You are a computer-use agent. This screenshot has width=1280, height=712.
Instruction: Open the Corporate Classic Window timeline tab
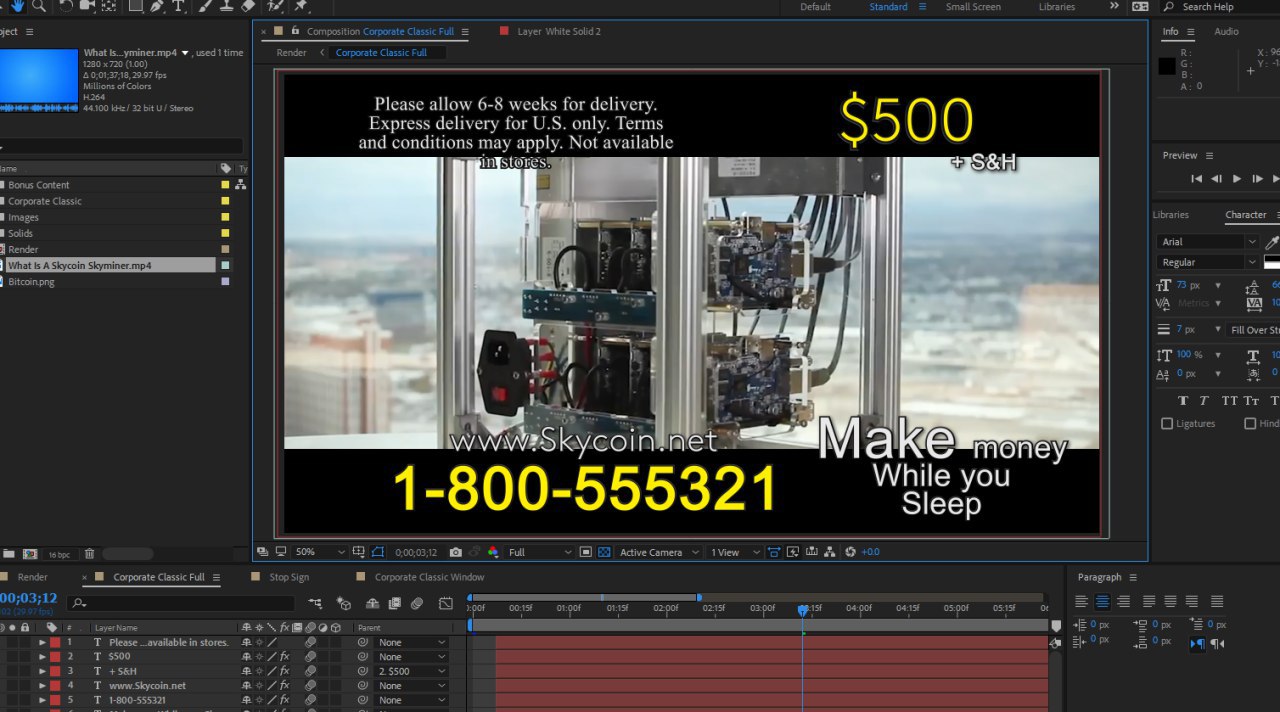pyautogui.click(x=429, y=577)
